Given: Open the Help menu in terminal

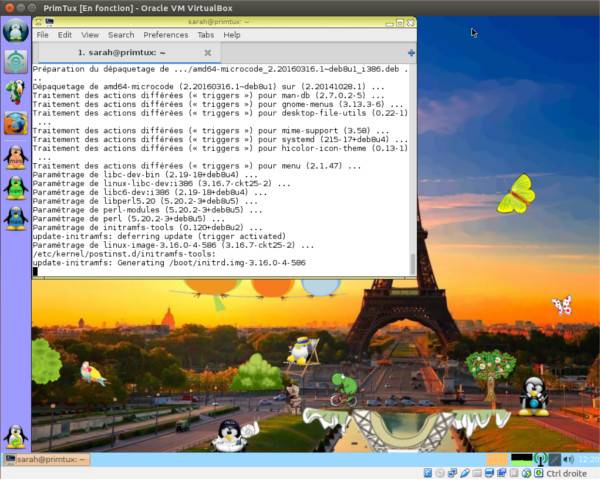Looking at the screenshot, I should pyautogui.click(x=232, y=35).
